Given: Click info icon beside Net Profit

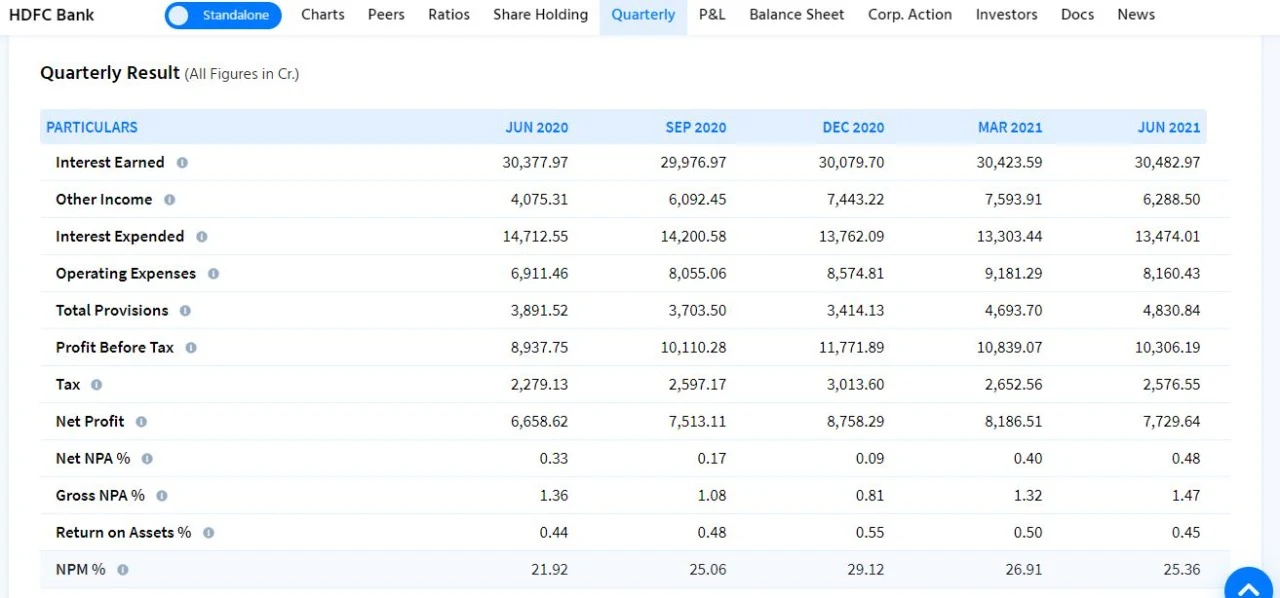Looking at the screenshot, I should 141,422.
